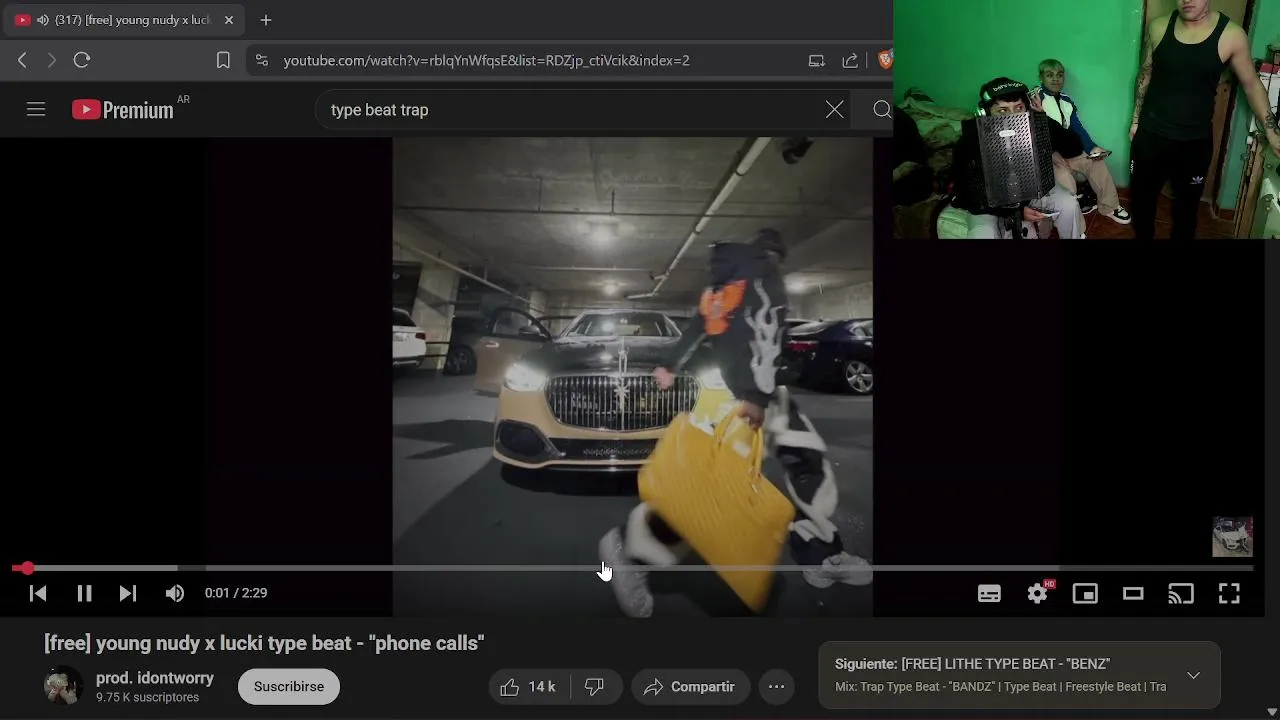Open a new browser tab
Image resolution: width=1280 pixels, height=720 pixels.
266,20
